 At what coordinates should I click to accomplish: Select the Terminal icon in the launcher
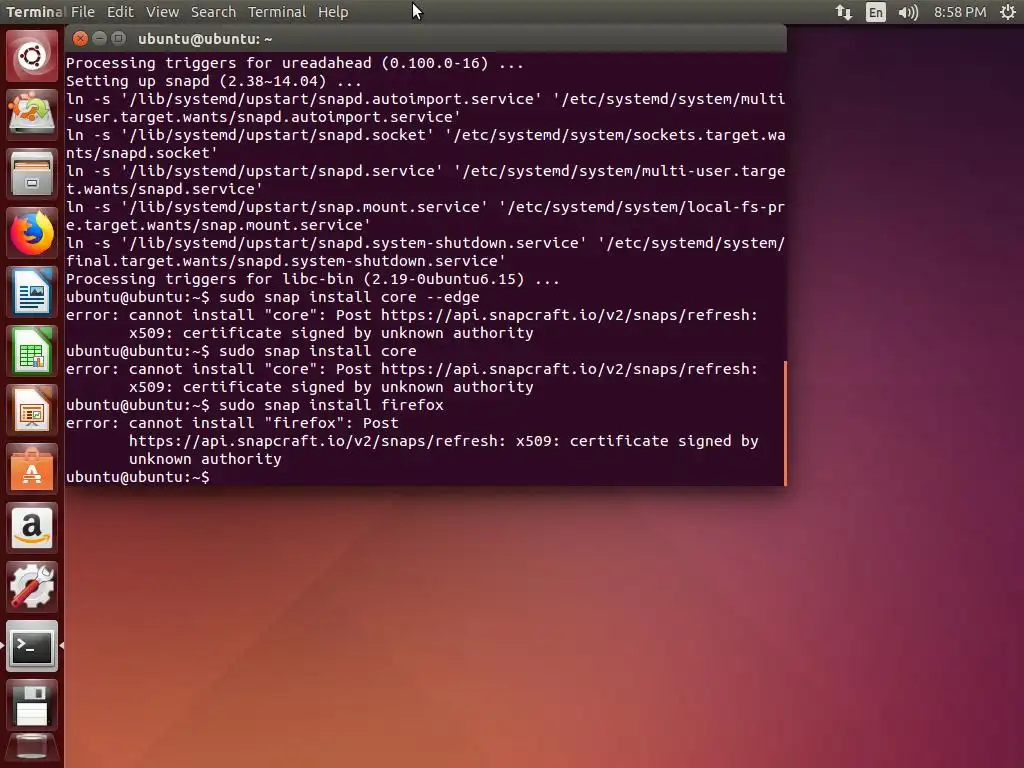(x=31, y=646)
